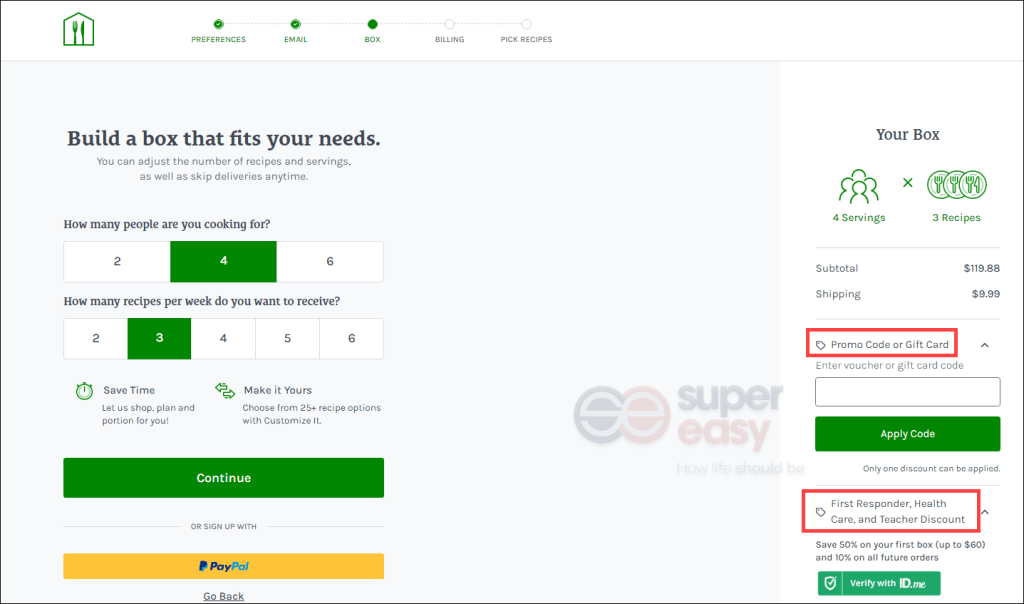Collapse the Promo Code or Gift Card section

985,345
